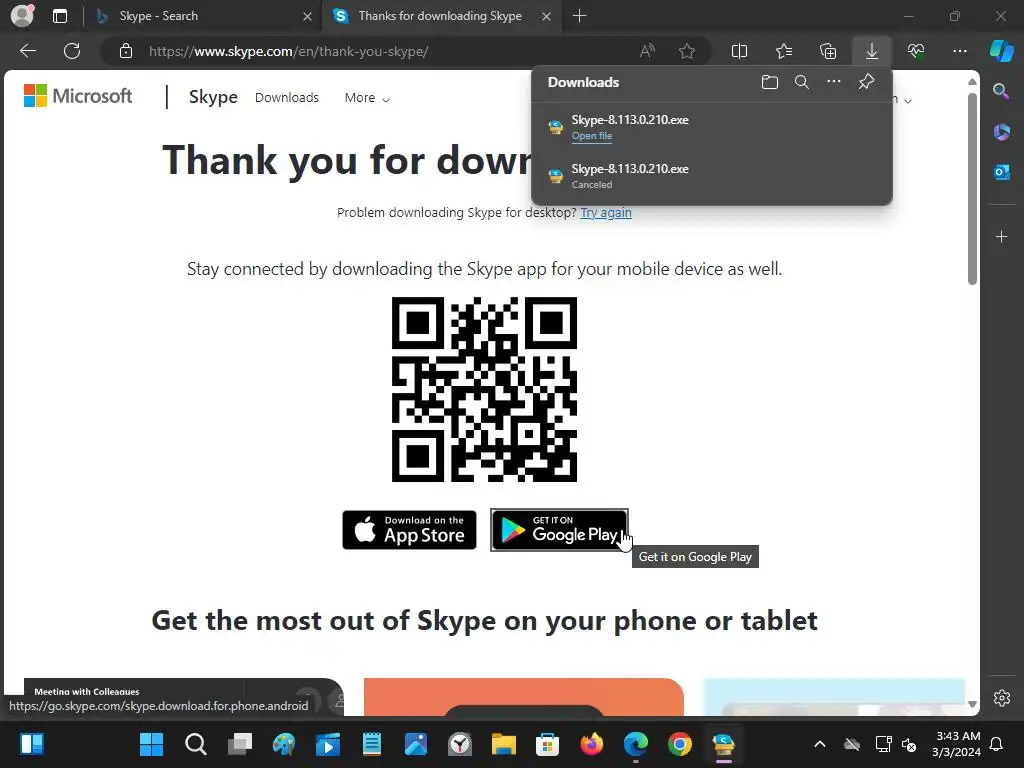This screenshot has height=768, width=1024.
Task: Open Copilot sidebar icon
Action: coord(1002,50)
